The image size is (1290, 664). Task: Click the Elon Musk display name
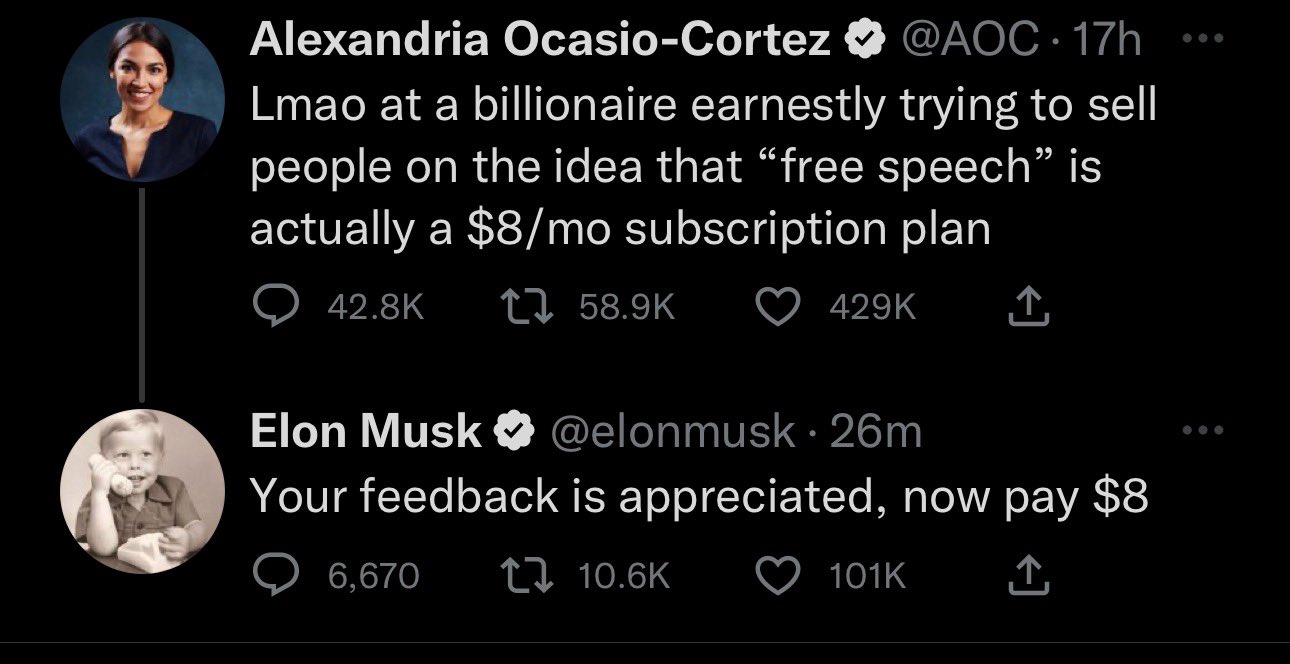366,431
